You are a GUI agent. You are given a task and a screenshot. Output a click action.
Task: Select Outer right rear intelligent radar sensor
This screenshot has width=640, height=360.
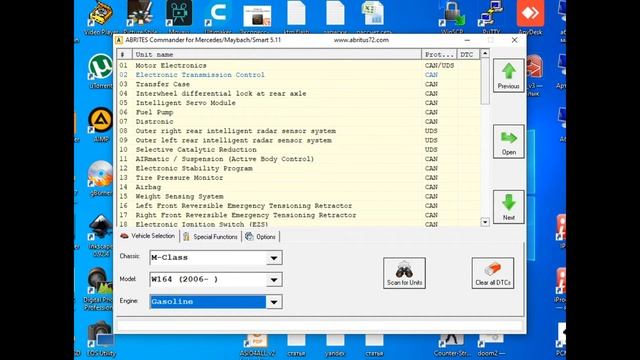[299, 131]
